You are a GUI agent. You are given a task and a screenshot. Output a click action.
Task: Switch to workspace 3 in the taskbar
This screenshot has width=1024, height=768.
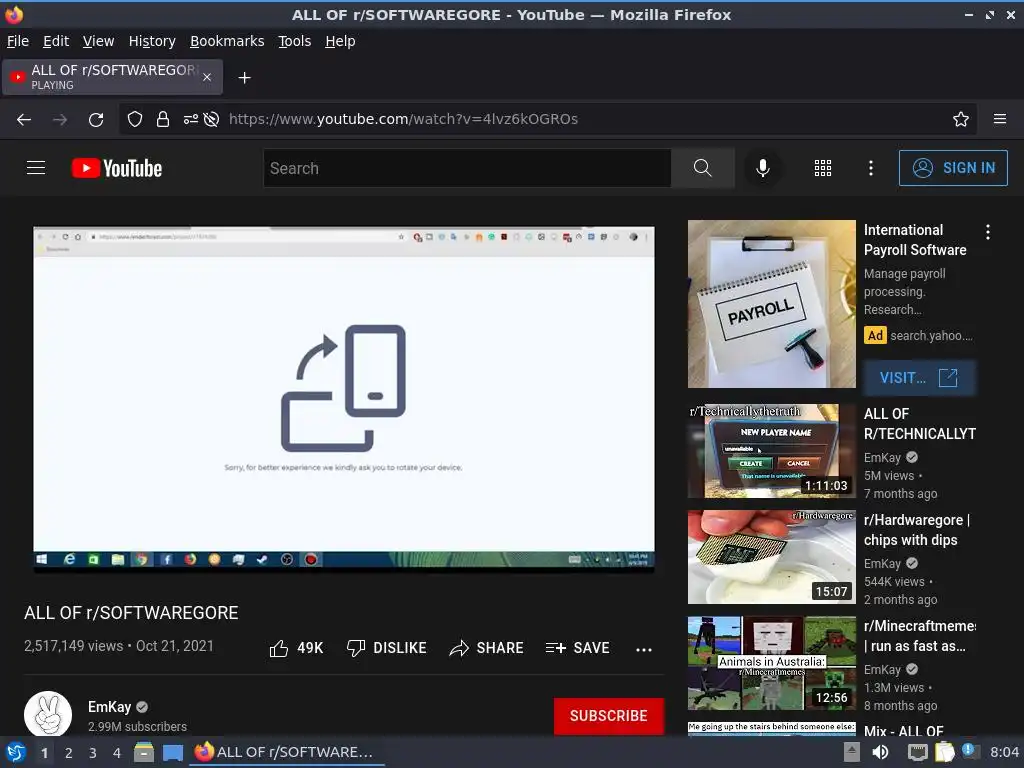93,753
